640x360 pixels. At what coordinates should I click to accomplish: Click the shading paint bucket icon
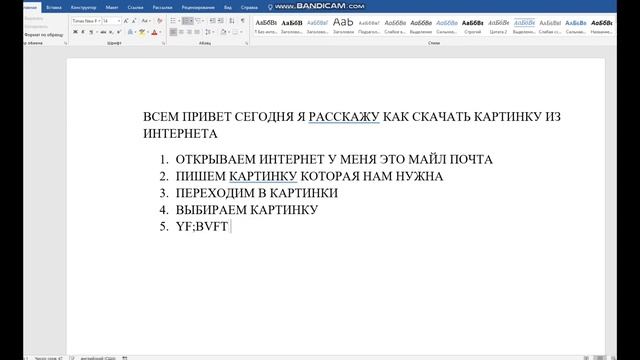click(x=223, y=32)
